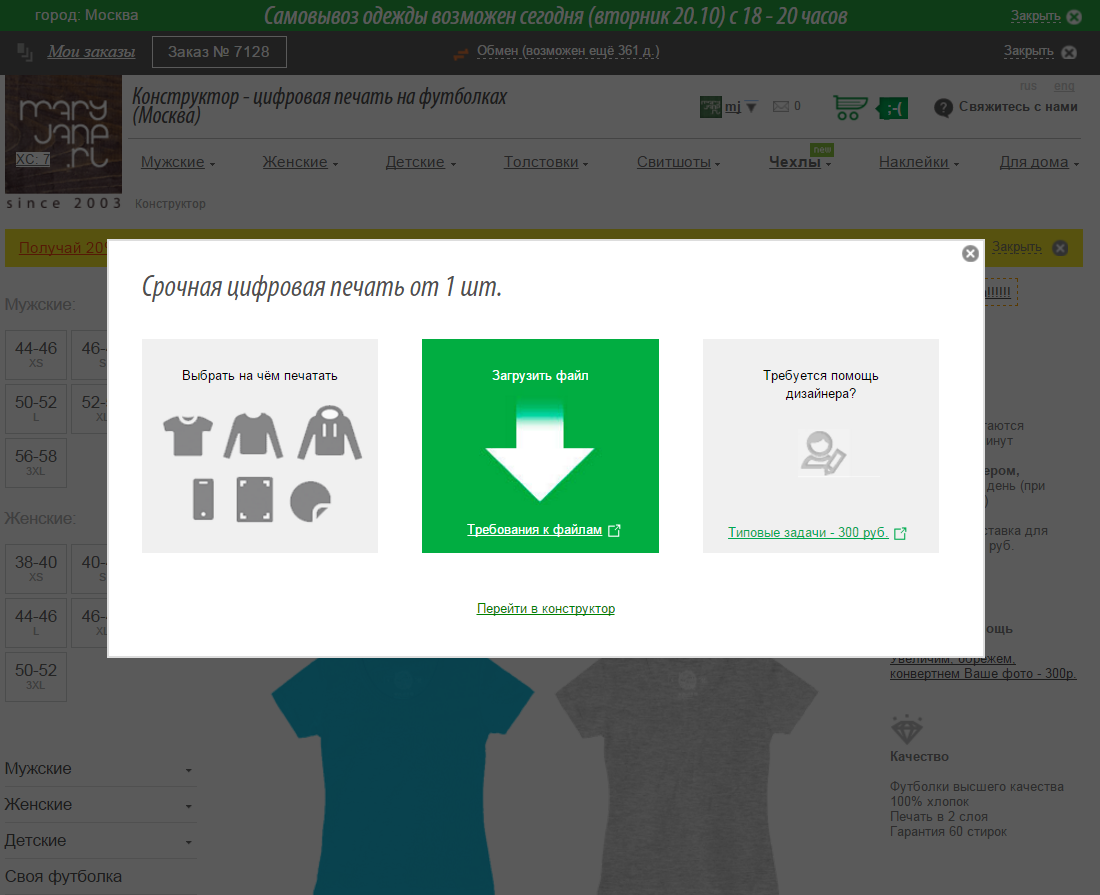Click the Перейти в конструктор link
Image resolution: width=1100 pixels, height=895 pixels.
click(x=546, y=609)
